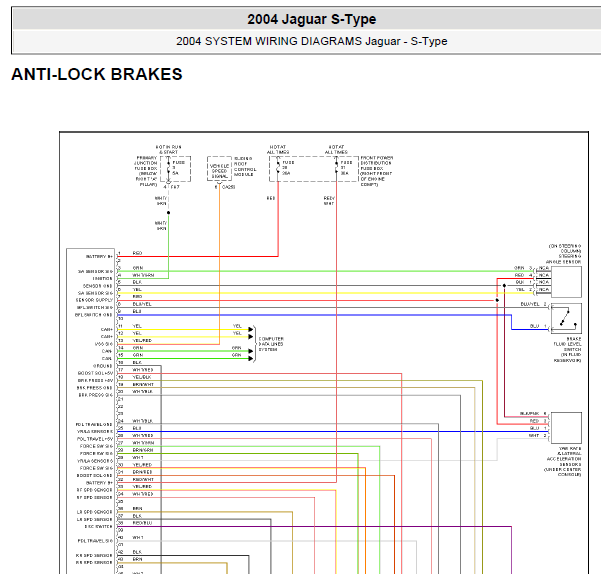The height and width of the screenshot is (574, 601).
Task: Select the "COMPUTER DATA LINES SYSTEM" label
Action: [x=271, y=344]
